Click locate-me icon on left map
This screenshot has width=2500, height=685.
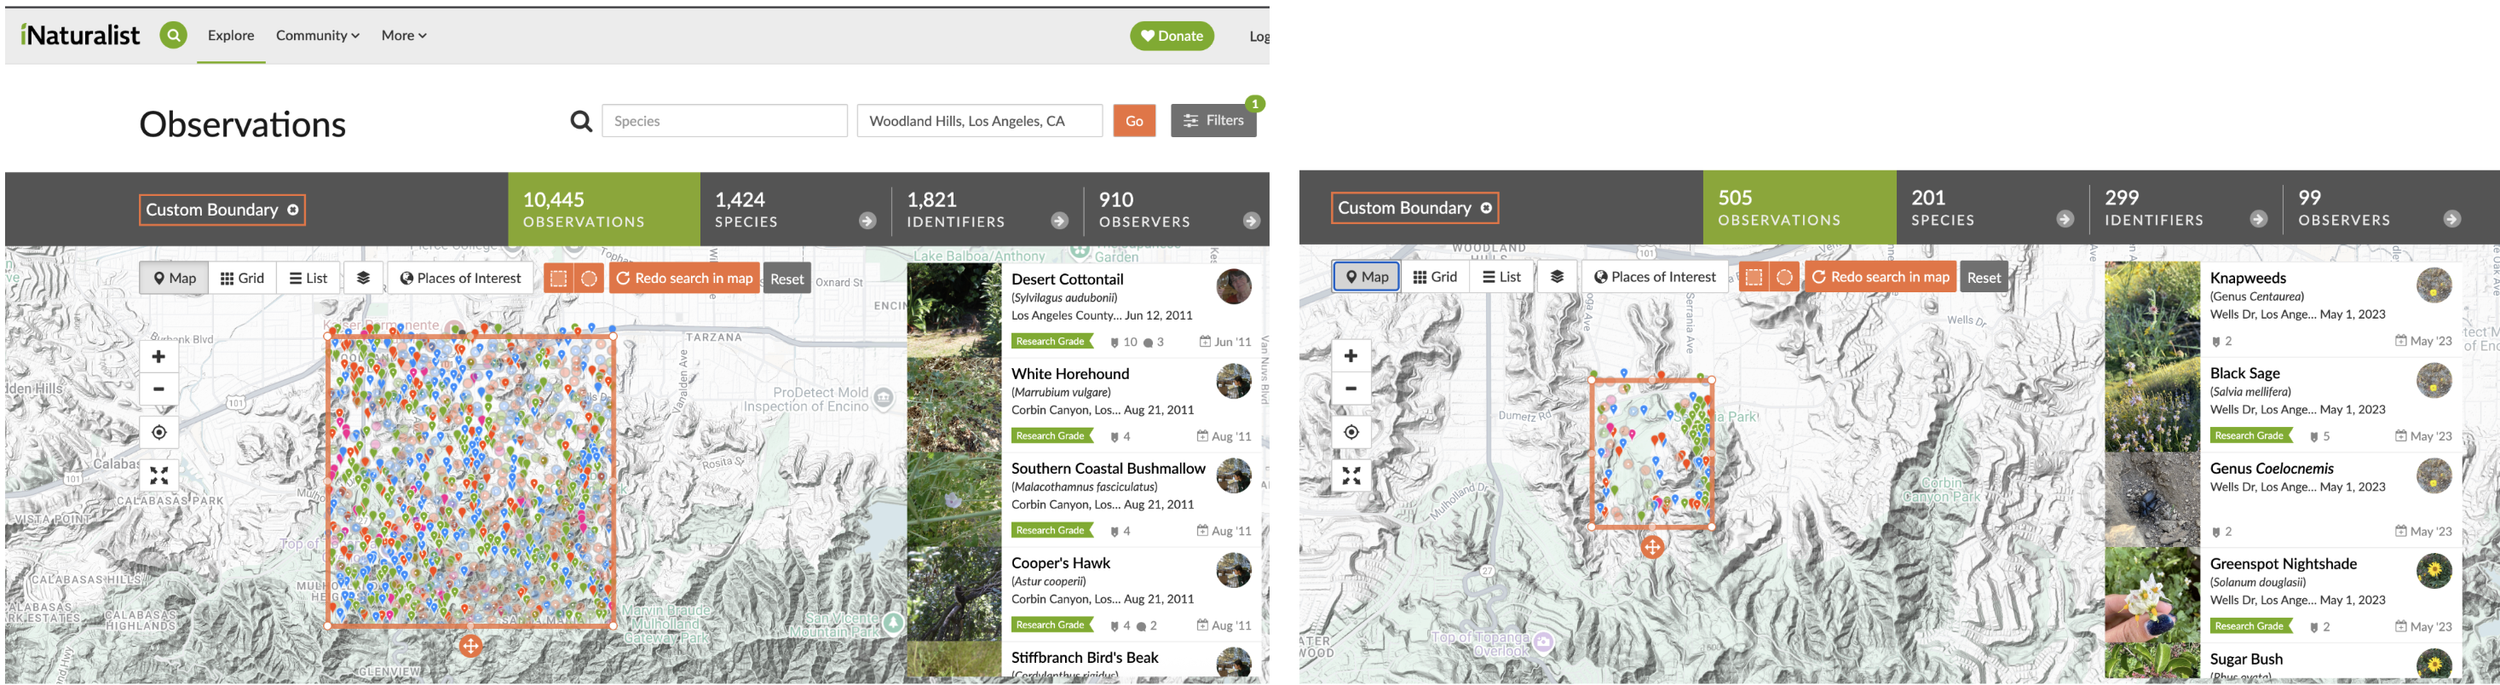pyautogui.click(x=158, y=433)
